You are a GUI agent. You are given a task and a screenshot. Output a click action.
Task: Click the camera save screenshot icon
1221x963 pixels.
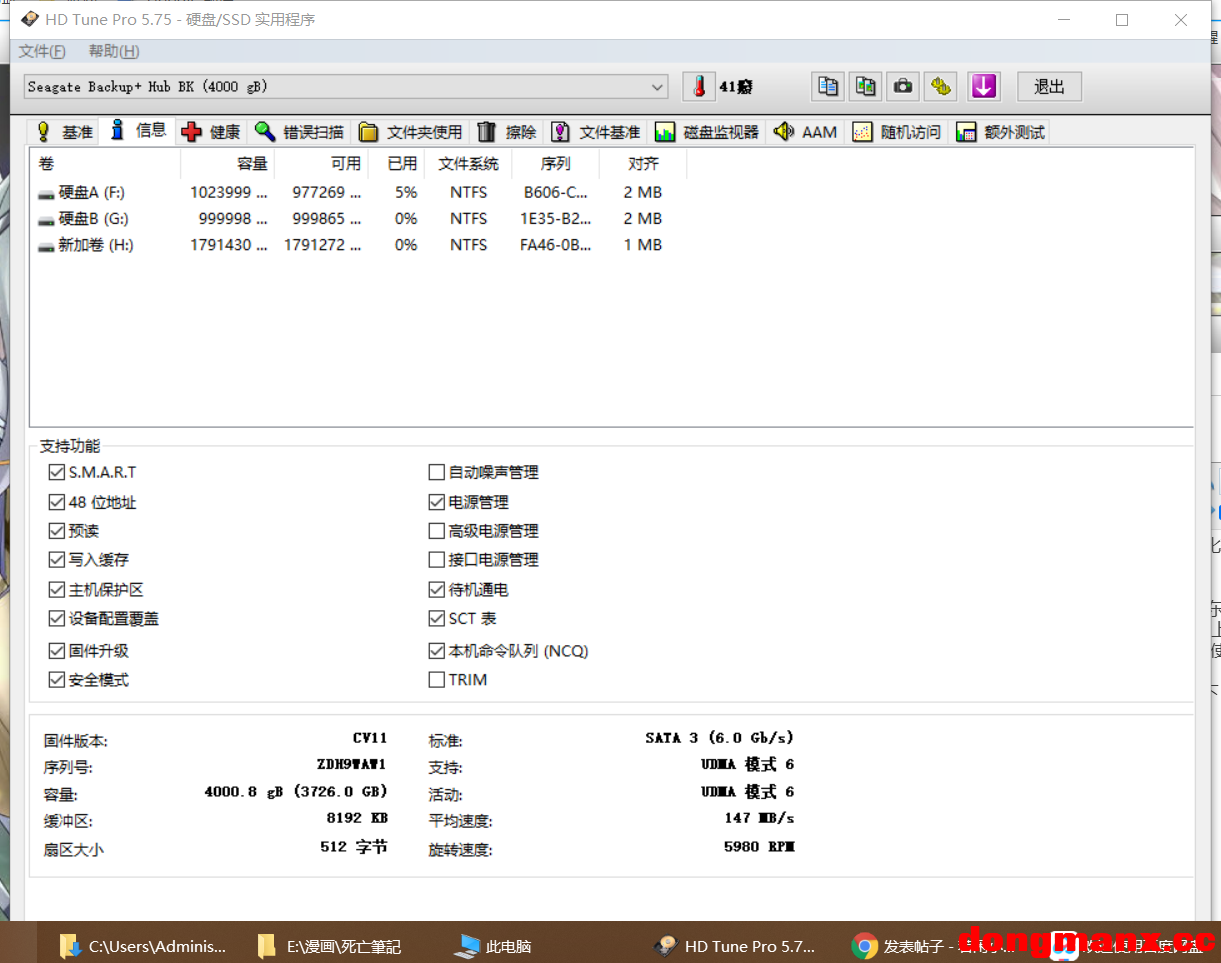903,87
